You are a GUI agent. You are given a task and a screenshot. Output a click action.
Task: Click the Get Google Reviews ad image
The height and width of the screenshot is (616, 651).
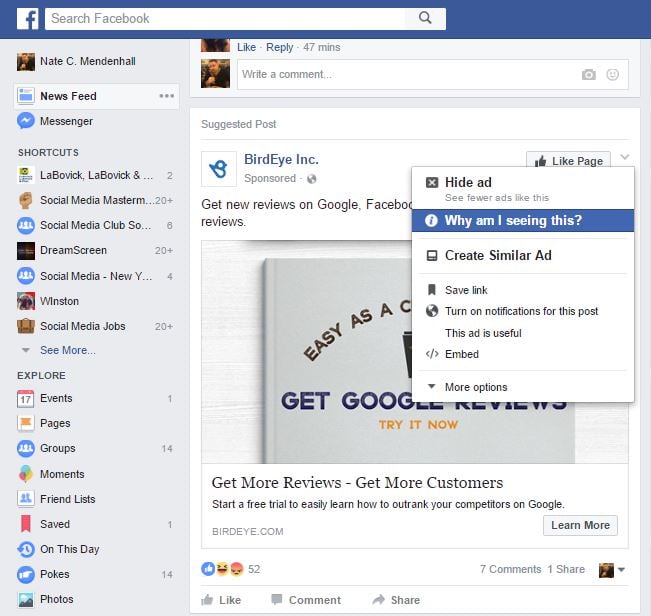coord(306,352)
